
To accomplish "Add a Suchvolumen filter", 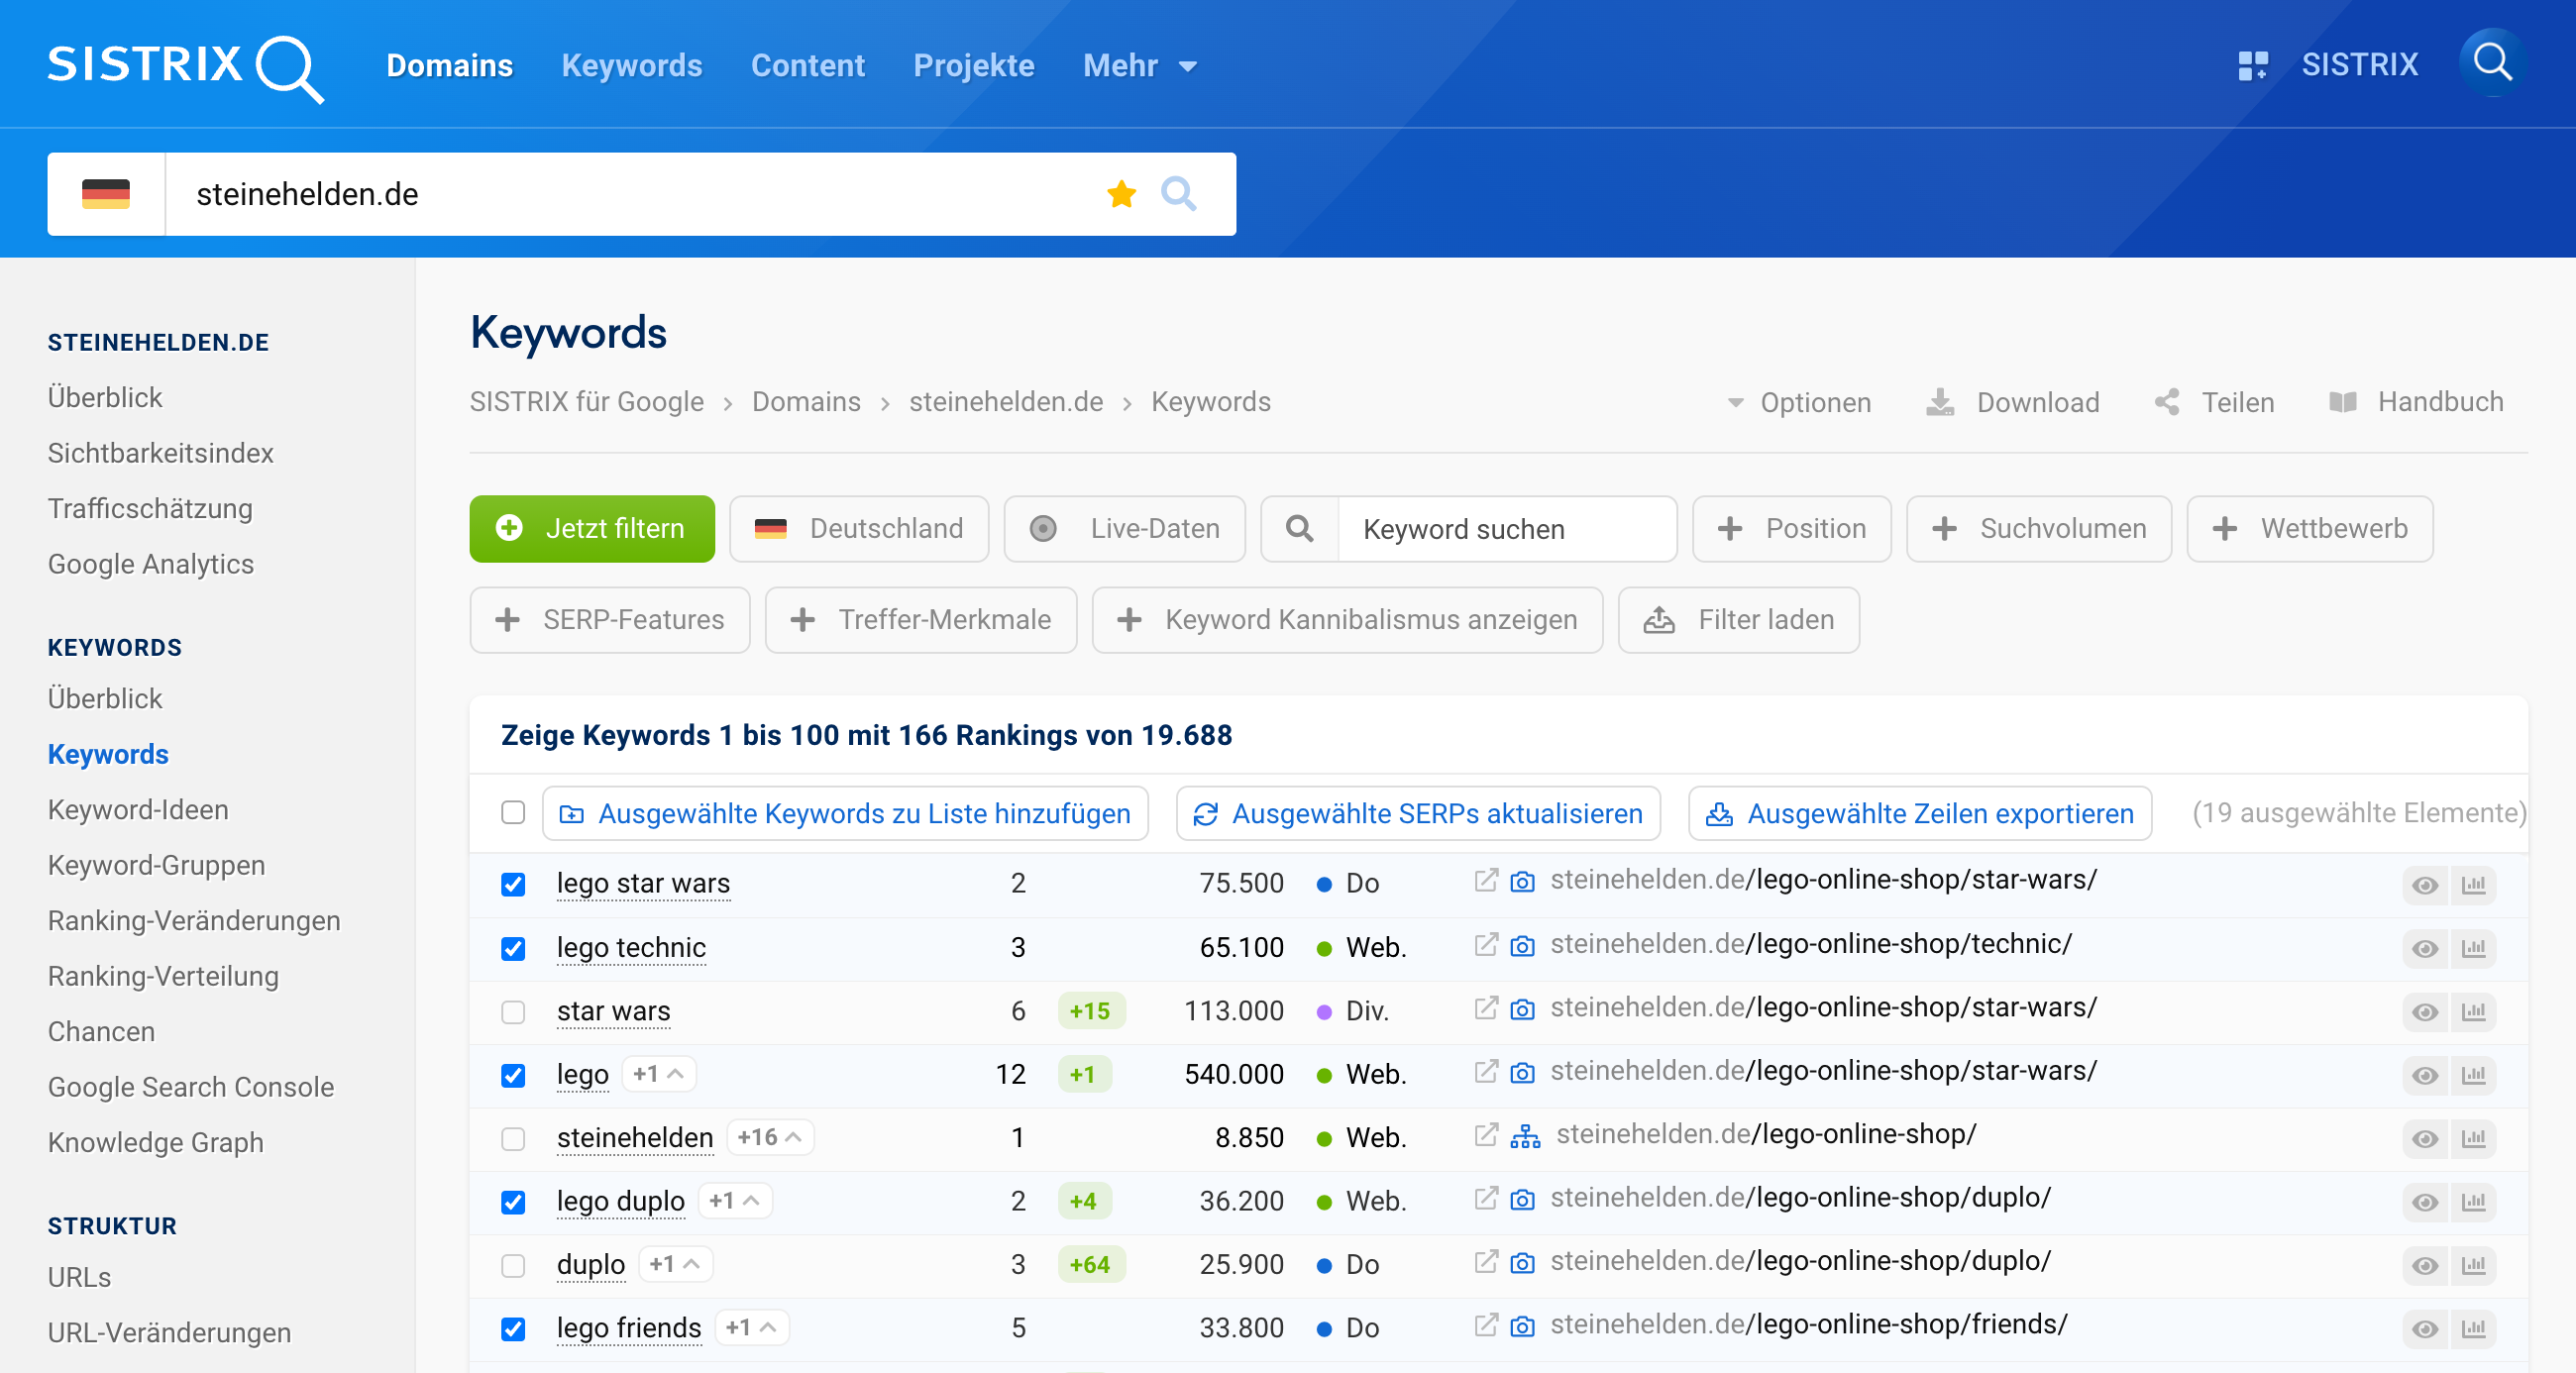I will pyautogui.click(x=2039, y=529).
